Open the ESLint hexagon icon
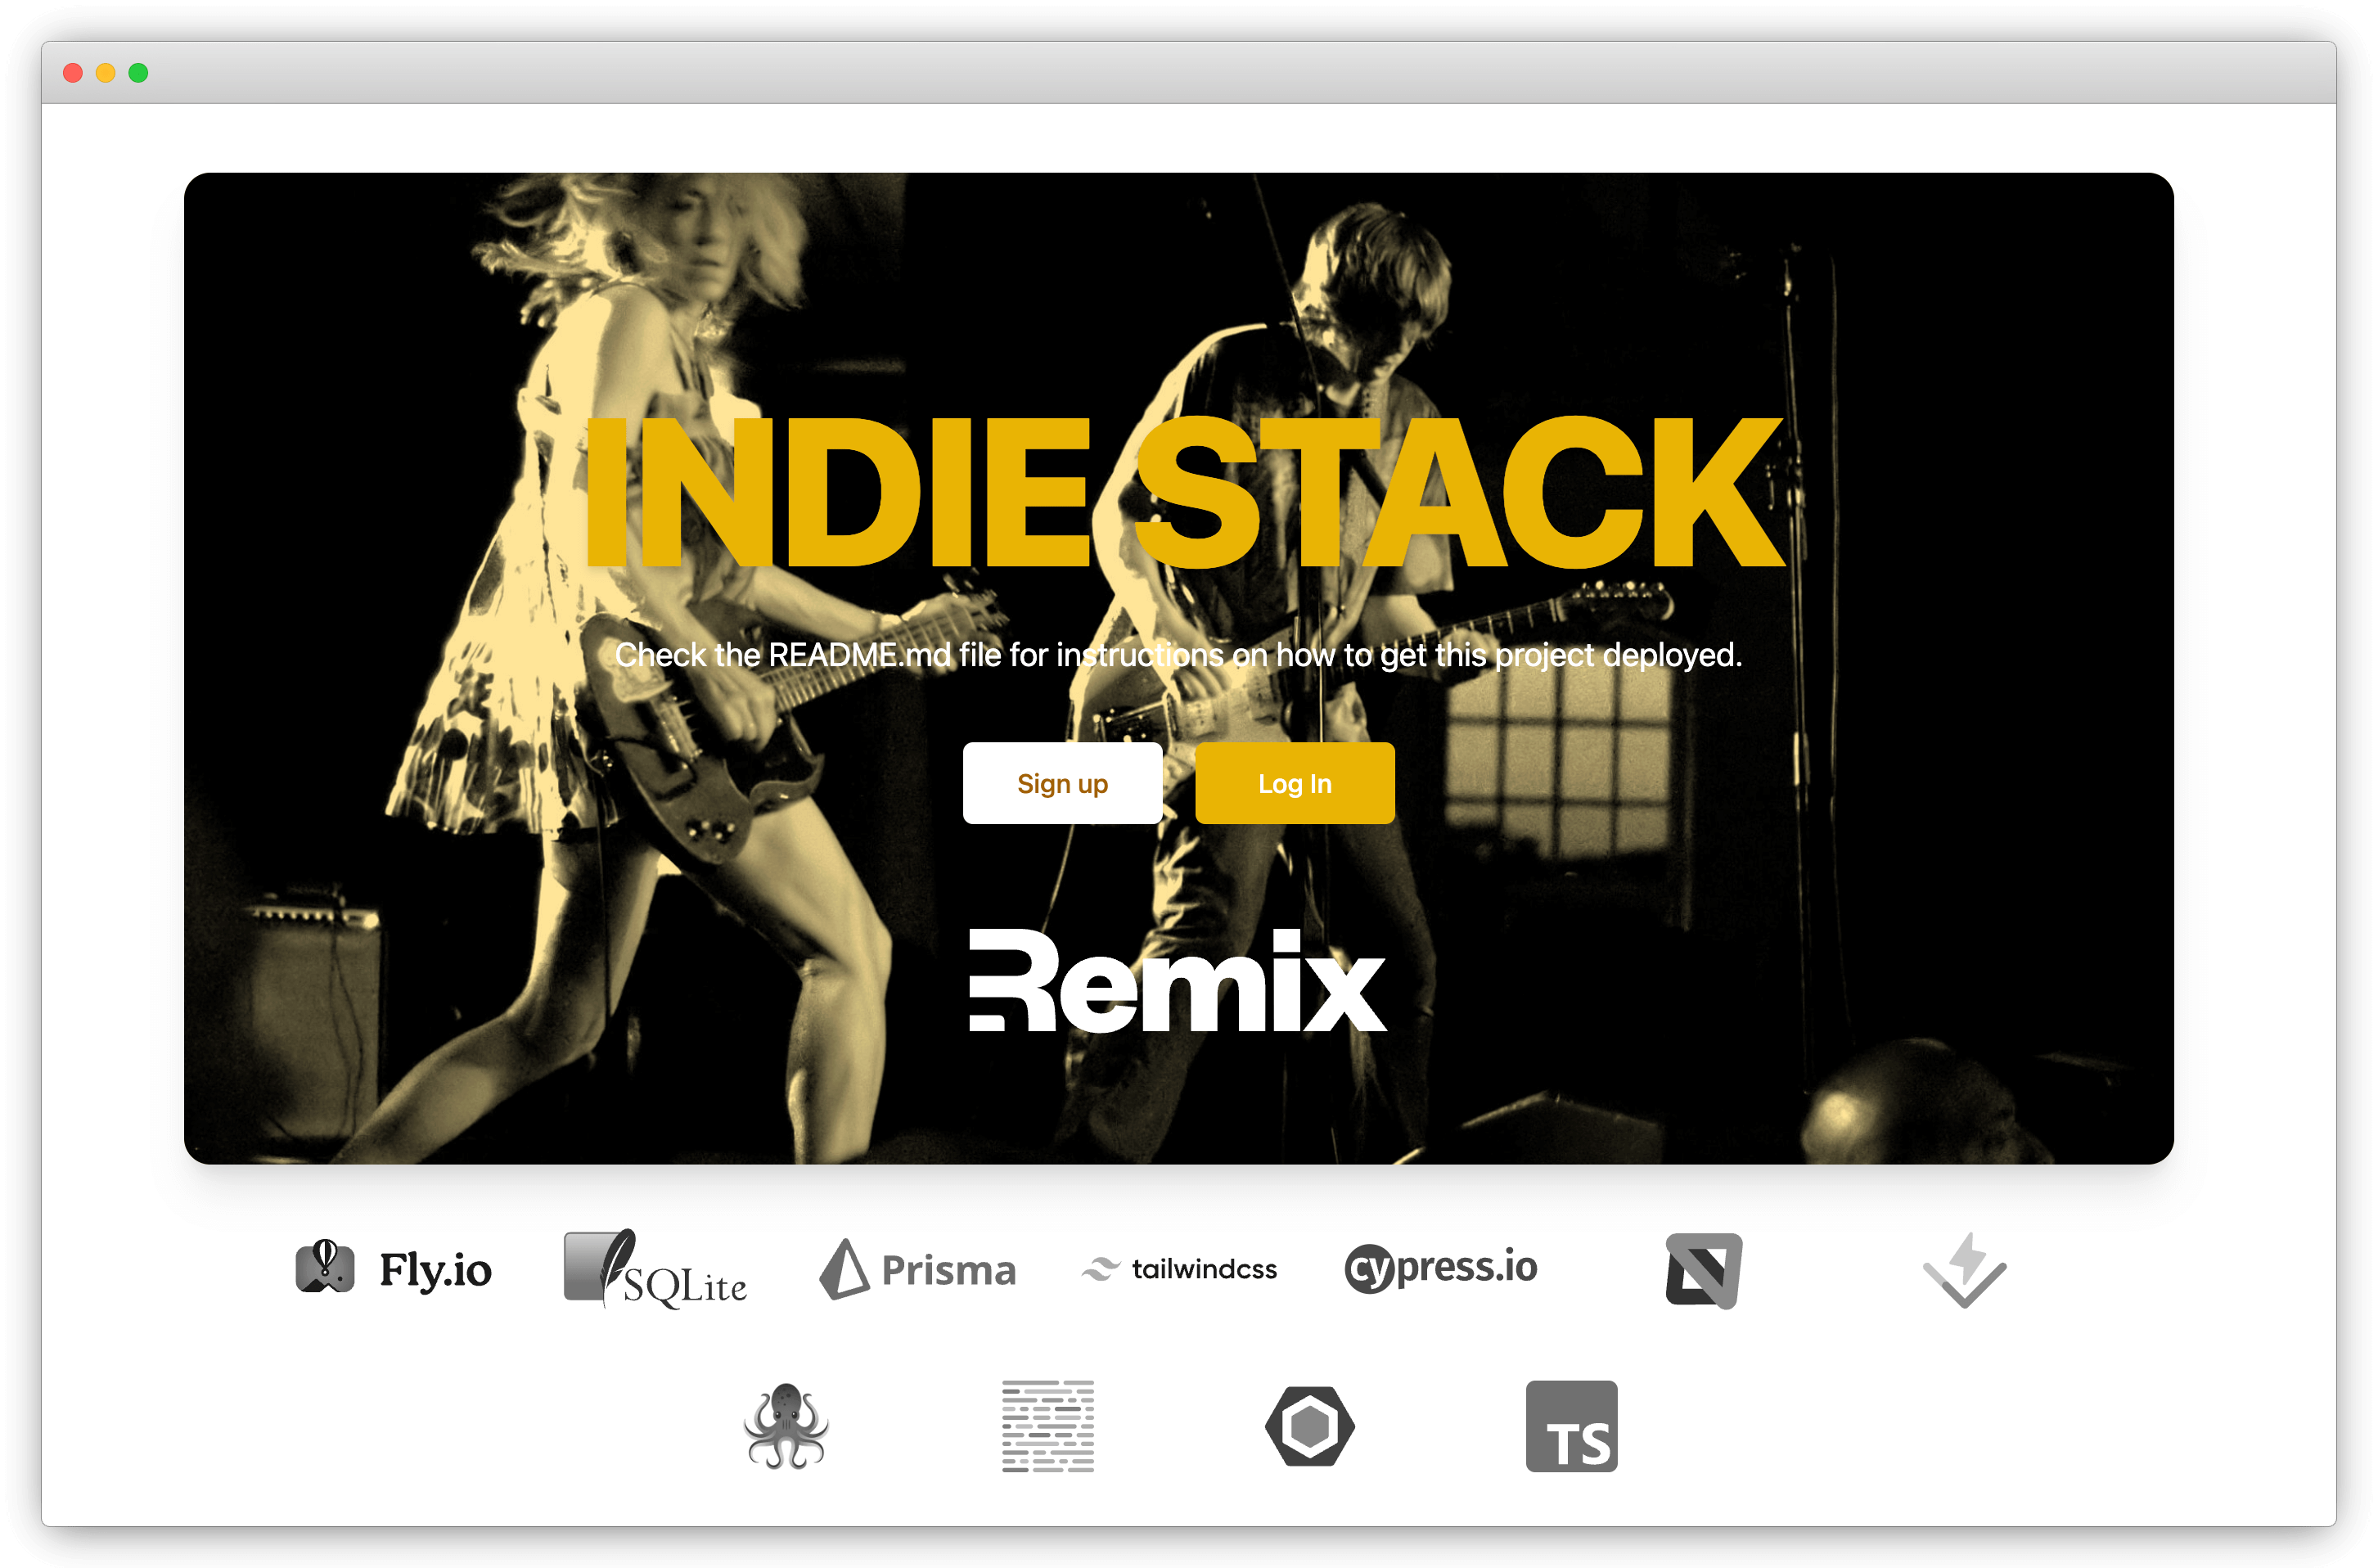This screenshot has width=2378, height=1568. 1310,1426
